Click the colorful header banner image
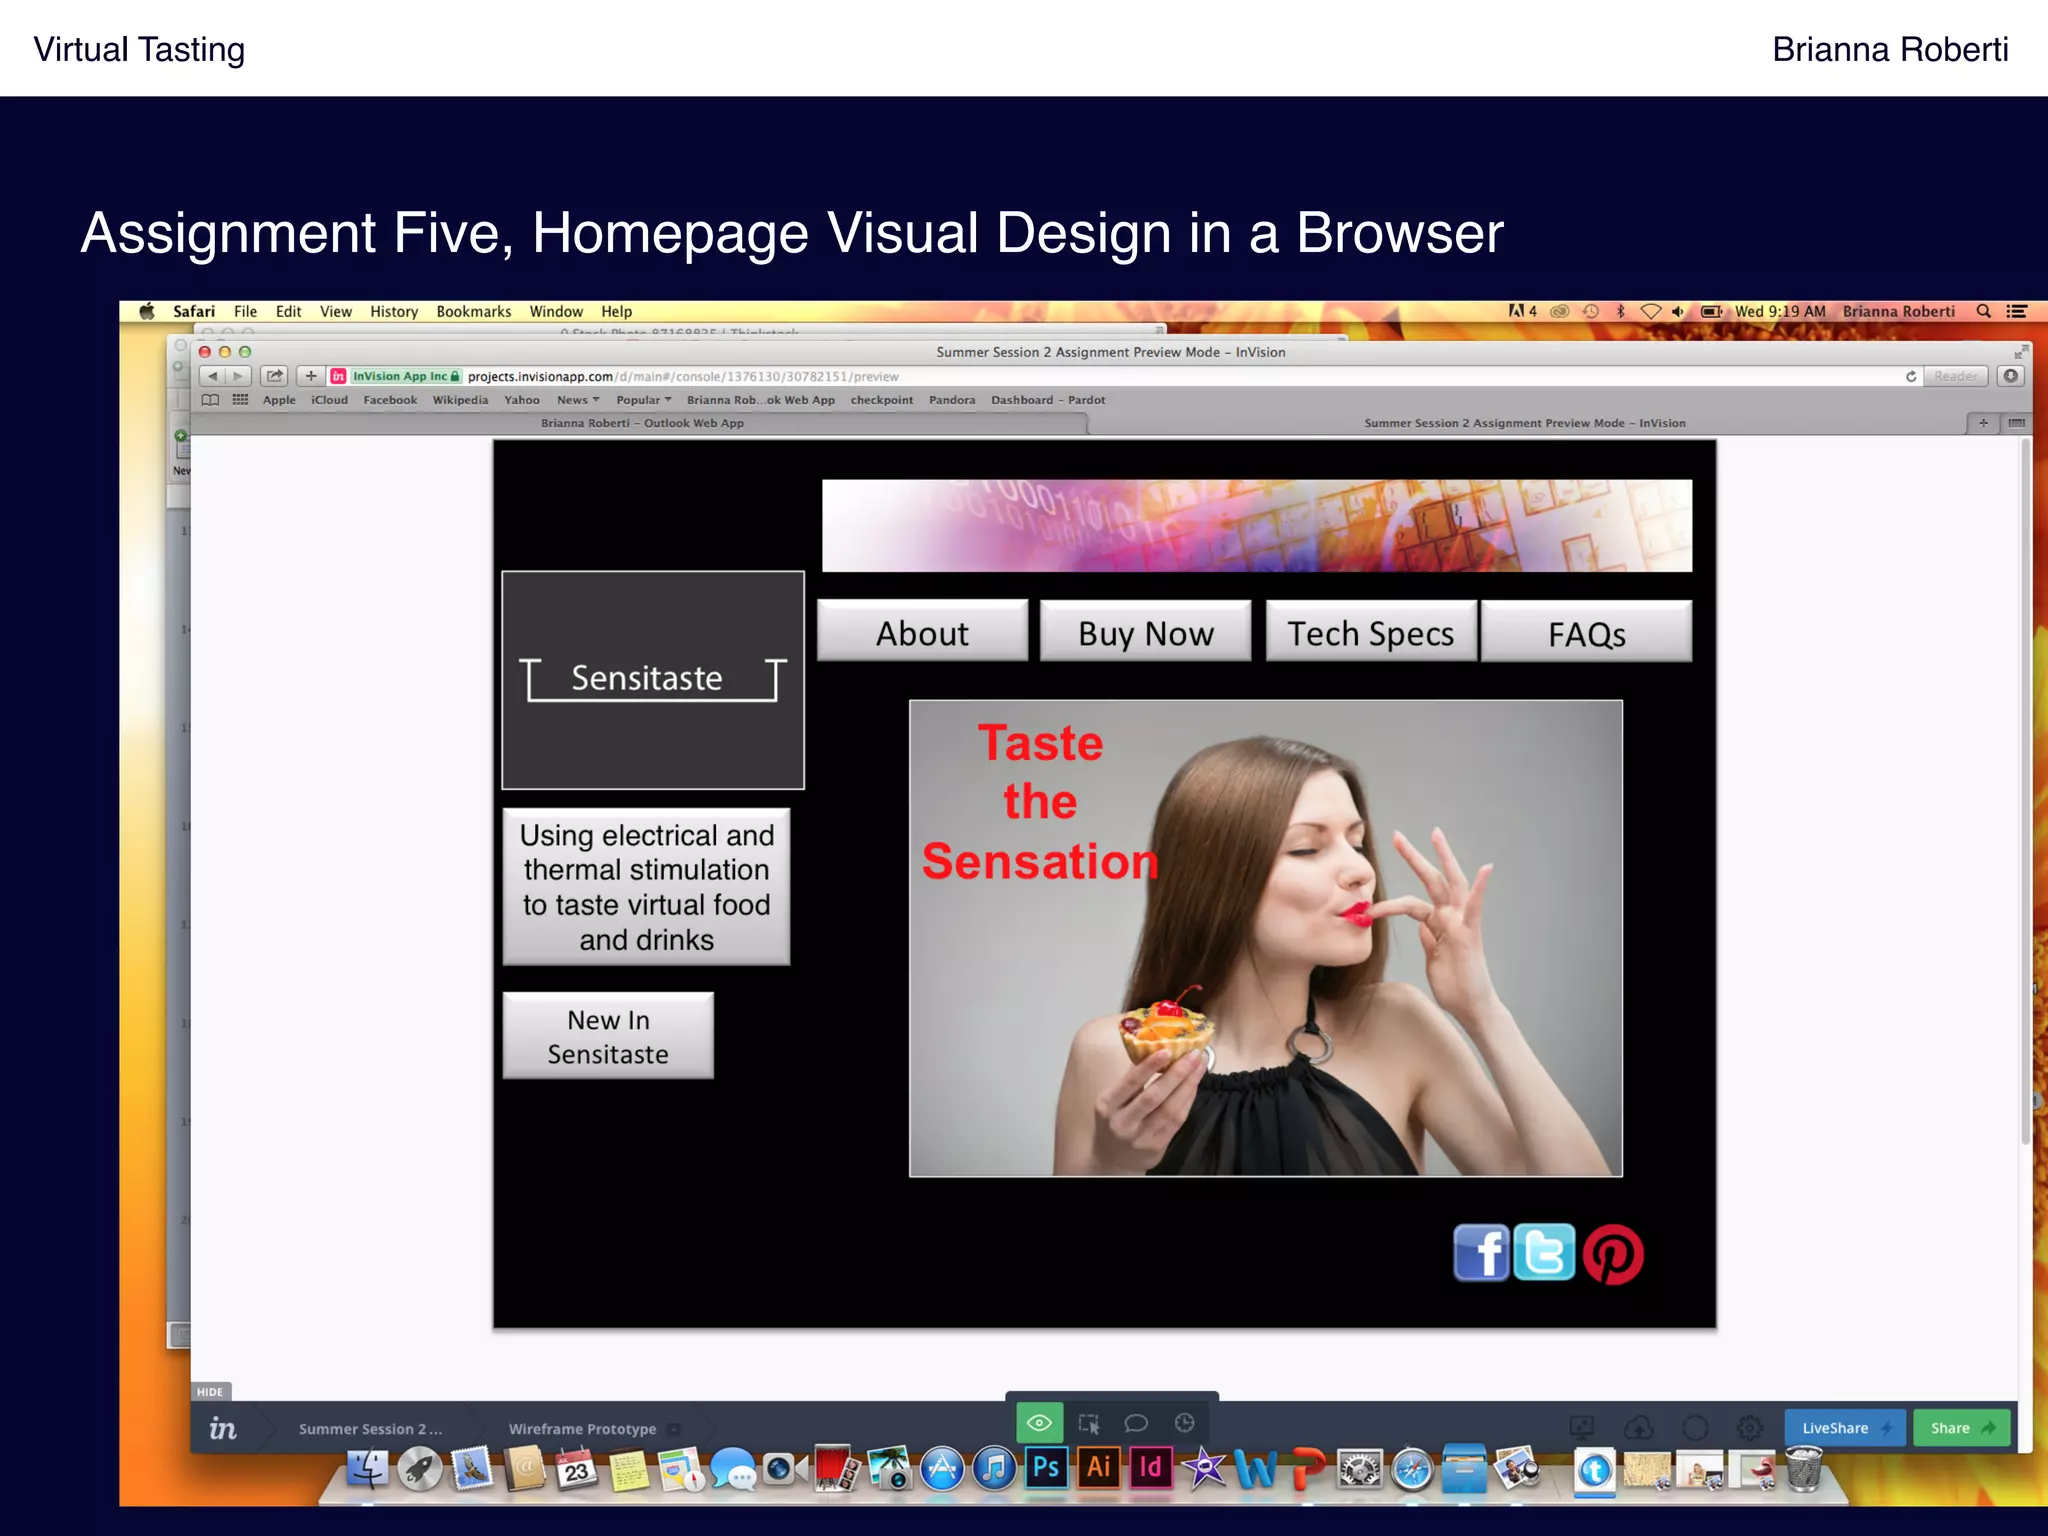This screenshot has height=1536, width=2048. (1257, 526)
